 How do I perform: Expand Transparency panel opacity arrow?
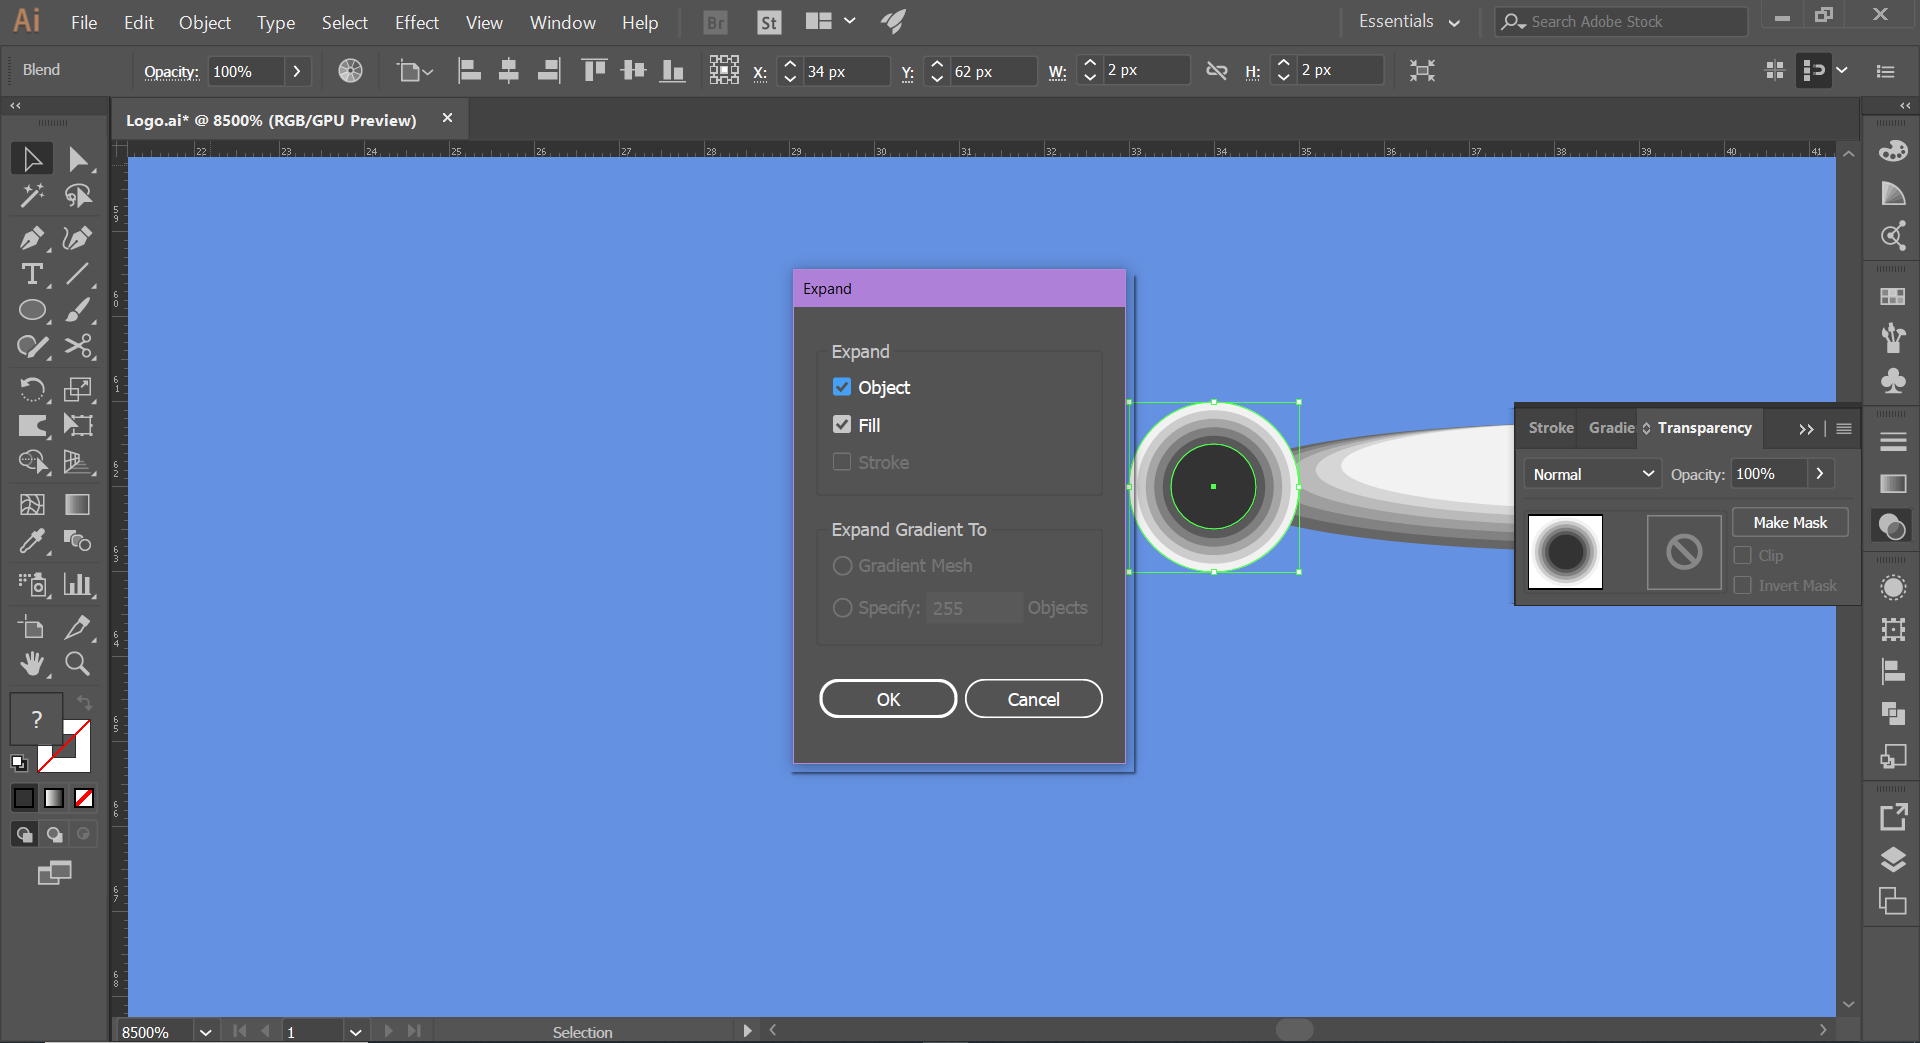pyautogui.click(x=1820, y=474)
